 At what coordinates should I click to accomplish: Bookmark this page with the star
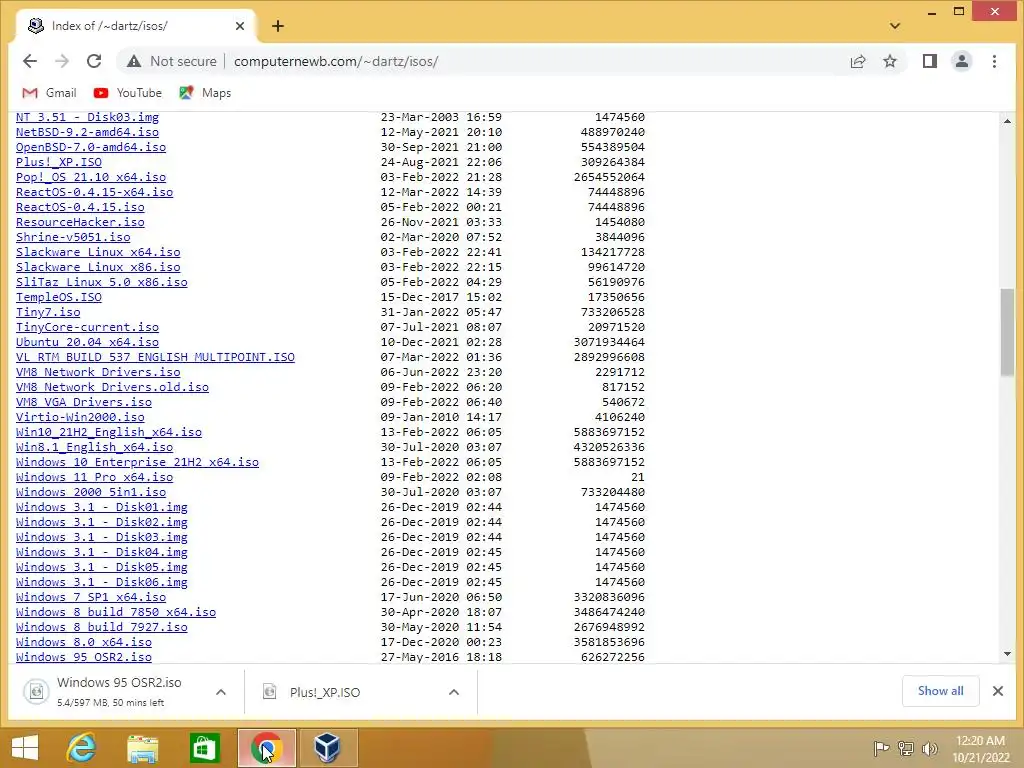pyautogui.click(x=889, y=61)
